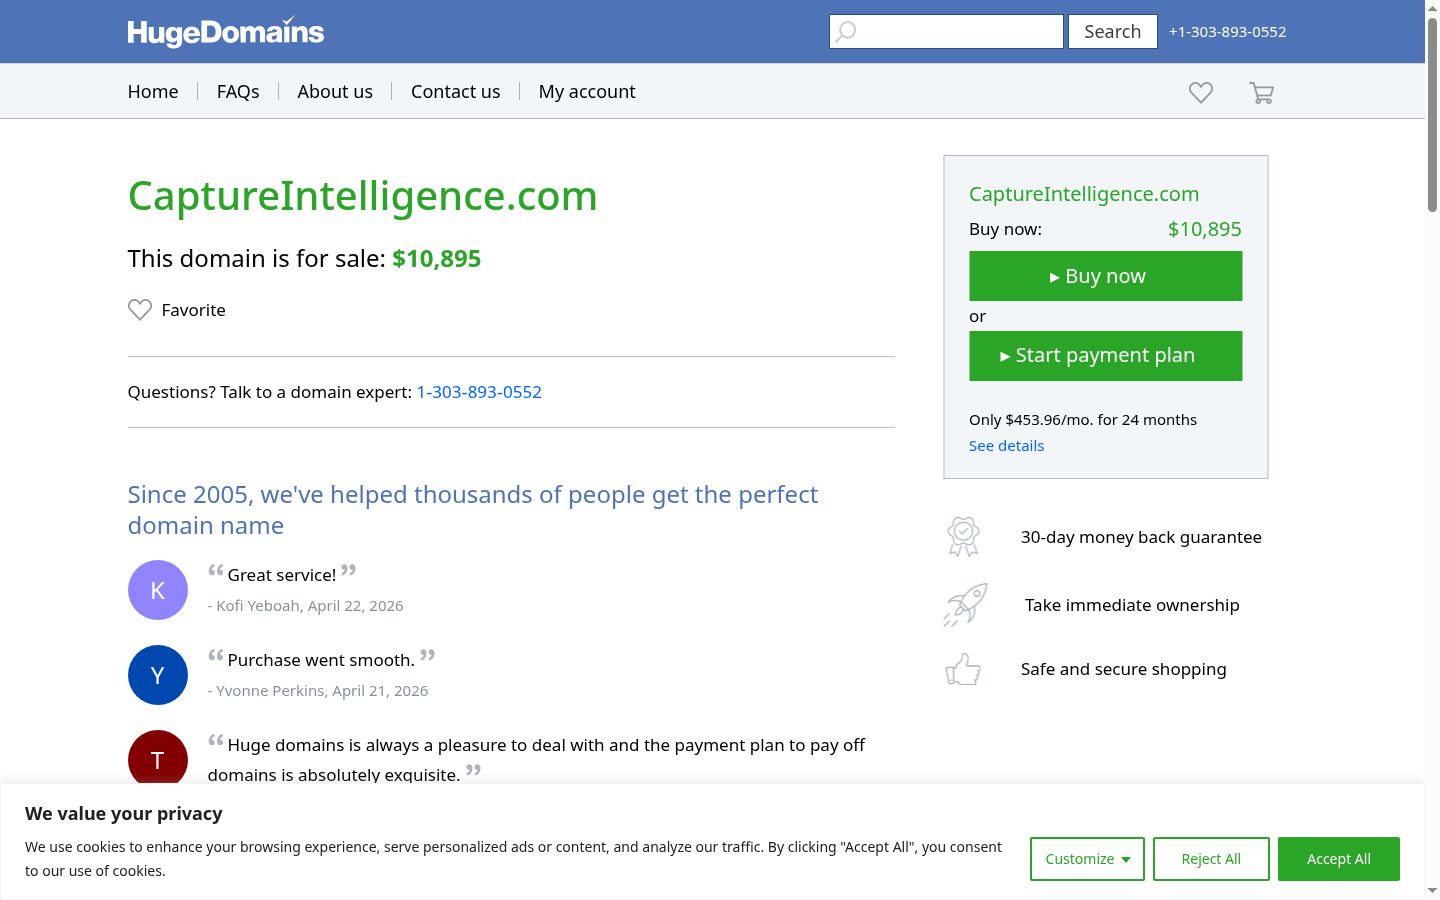Call domain expert phone number link

coord(479,392)
